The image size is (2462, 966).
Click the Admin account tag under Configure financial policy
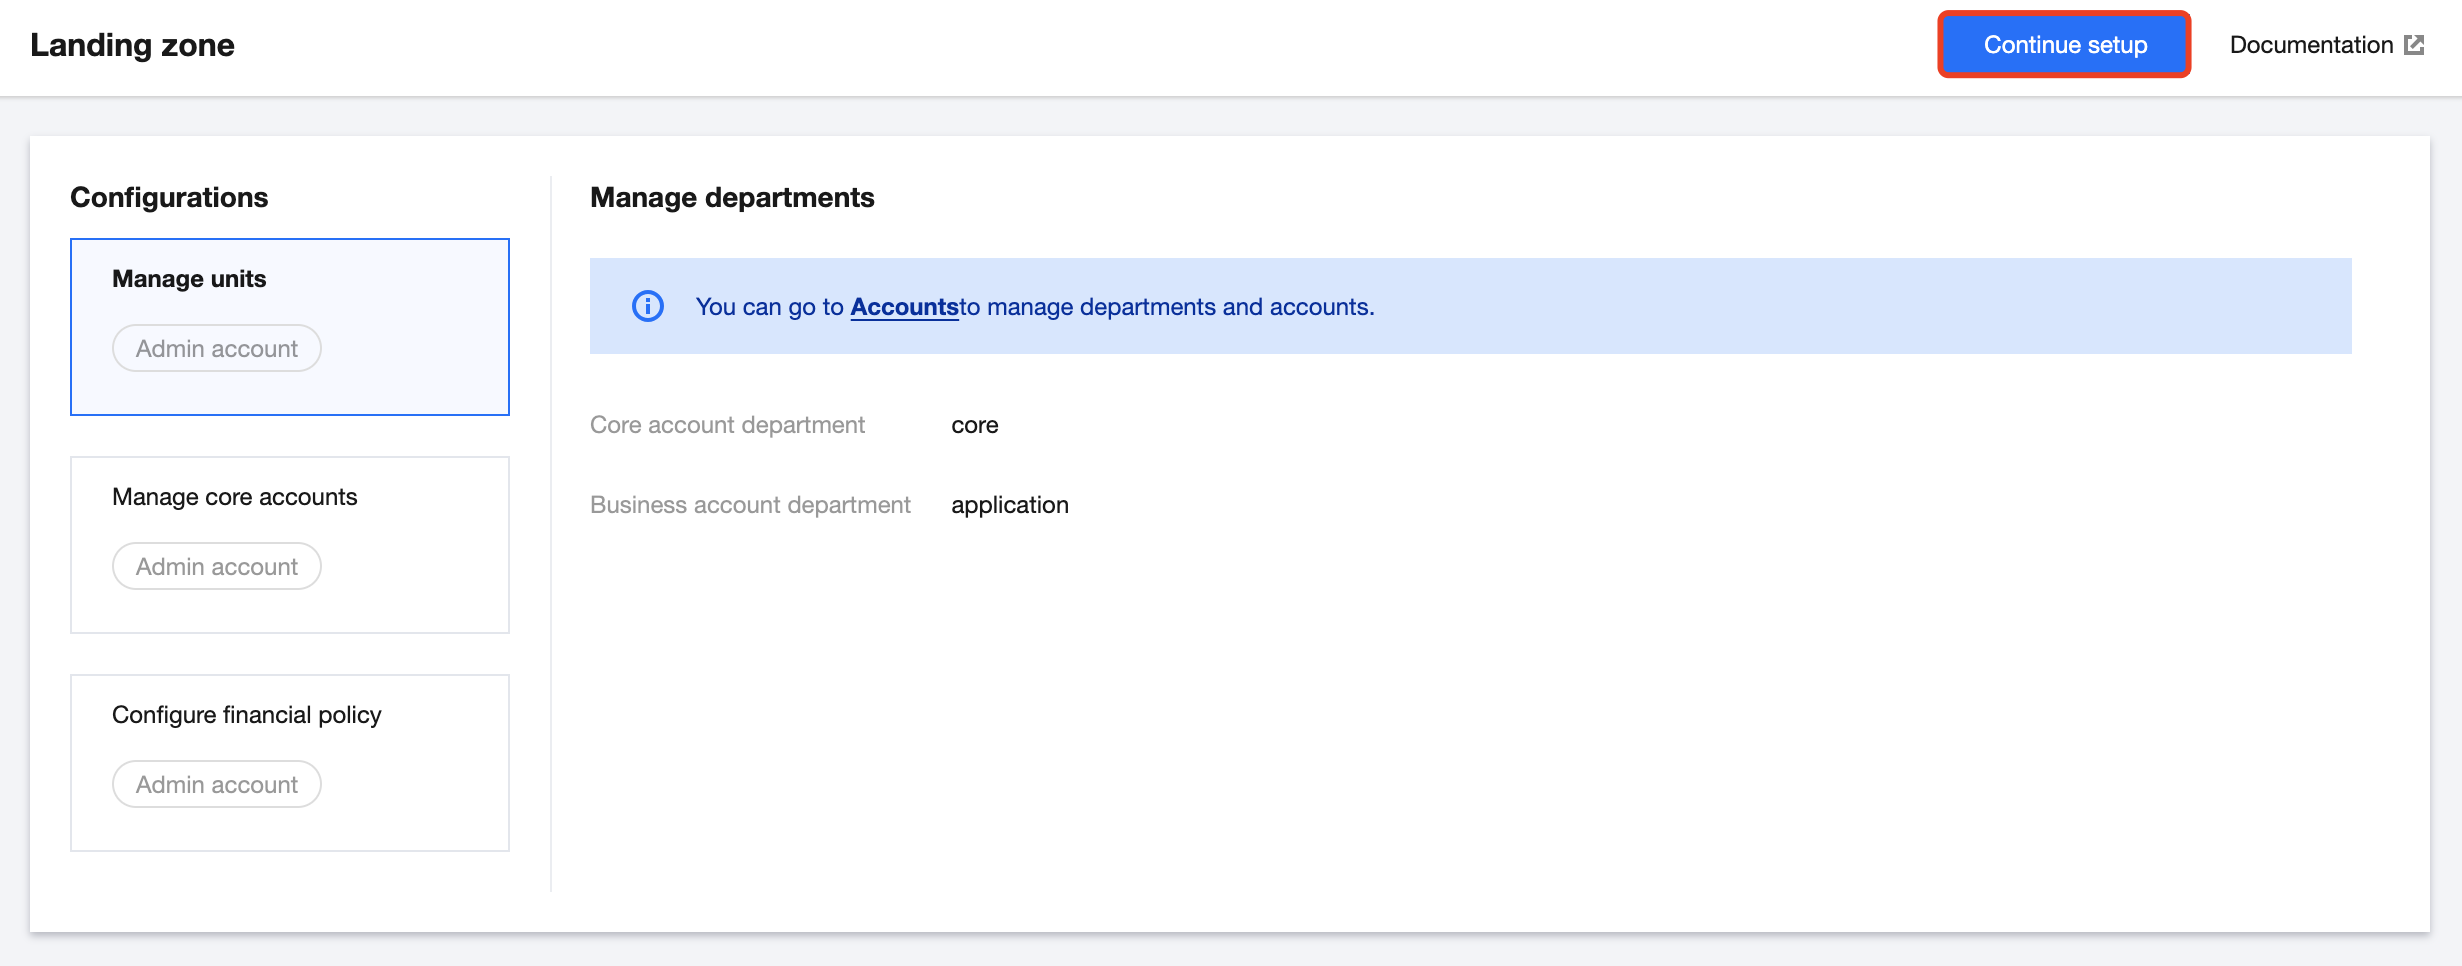(217, 785)
